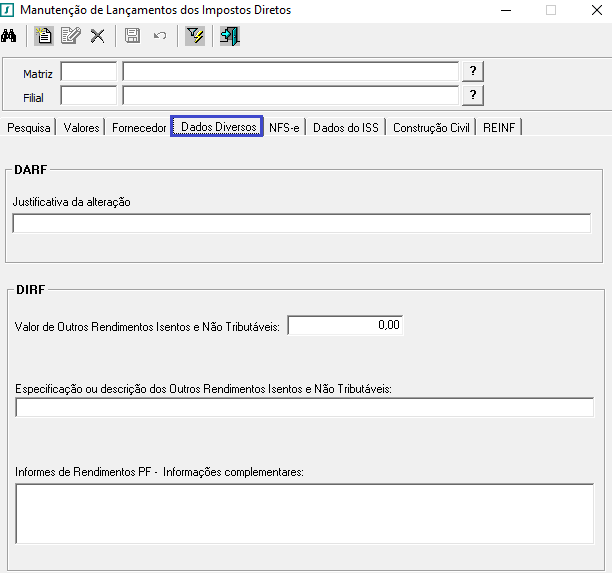
Task: Click the exit door toolbar icon
Action: [229, 36]
